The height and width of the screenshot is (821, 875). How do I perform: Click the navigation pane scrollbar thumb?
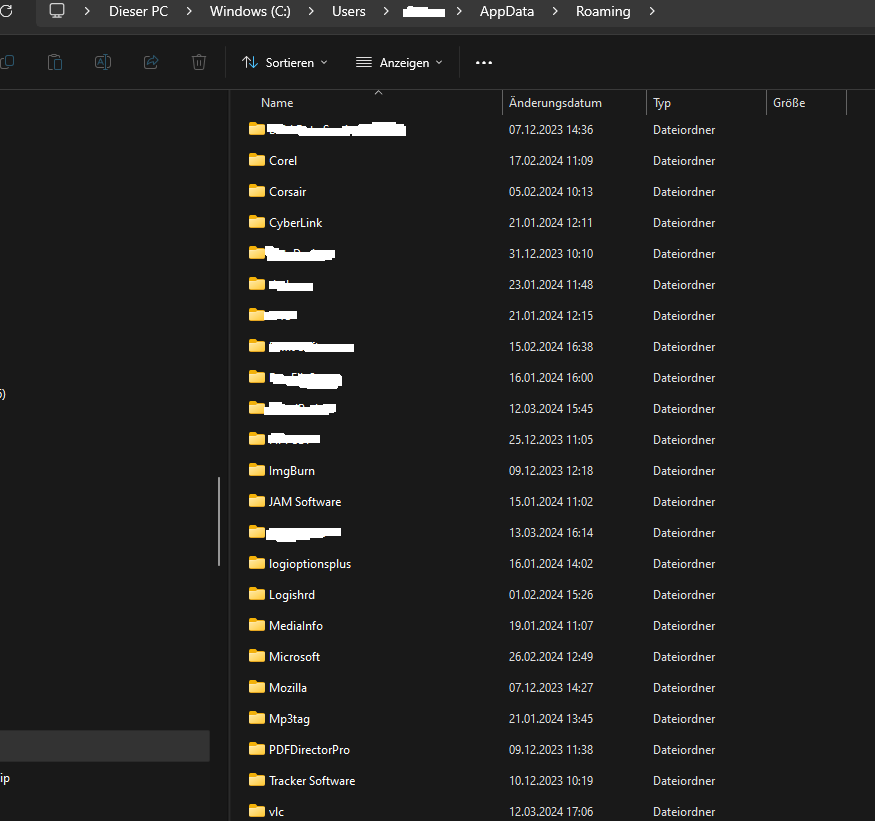[219, 521]
